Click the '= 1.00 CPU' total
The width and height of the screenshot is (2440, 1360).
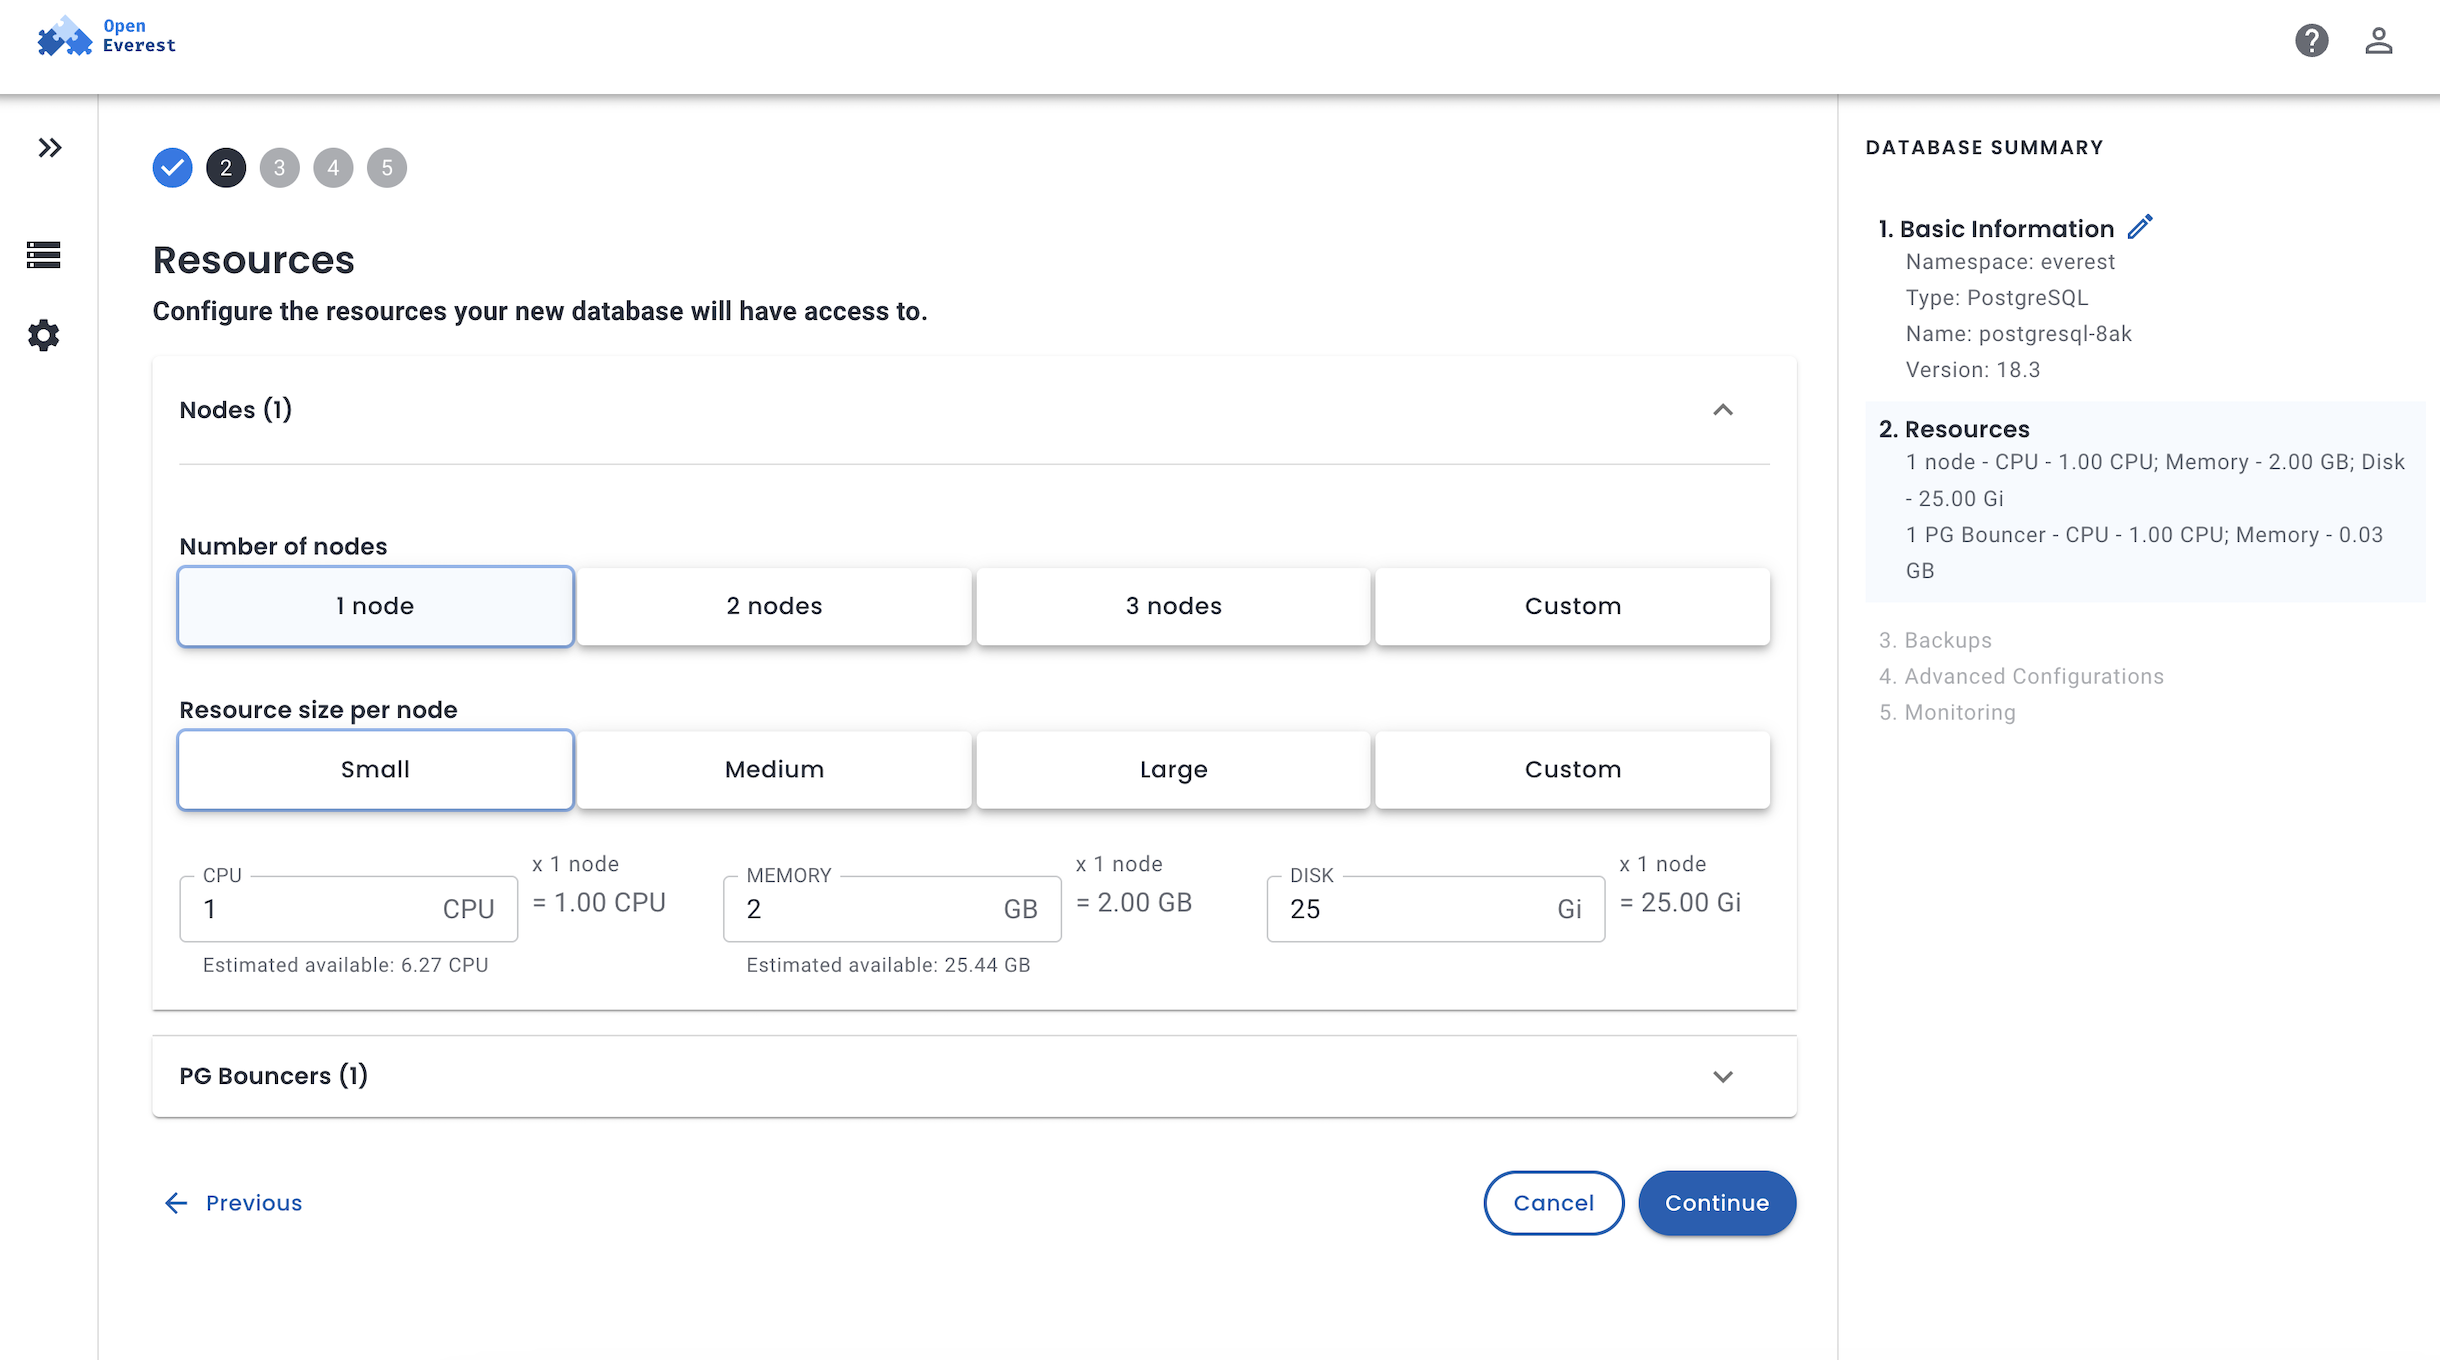(x=599, y=903)
